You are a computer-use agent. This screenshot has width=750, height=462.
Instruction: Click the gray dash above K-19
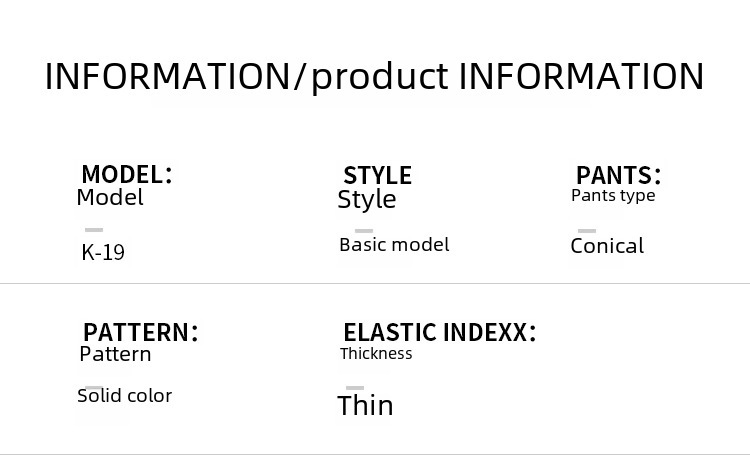[94, 230]
